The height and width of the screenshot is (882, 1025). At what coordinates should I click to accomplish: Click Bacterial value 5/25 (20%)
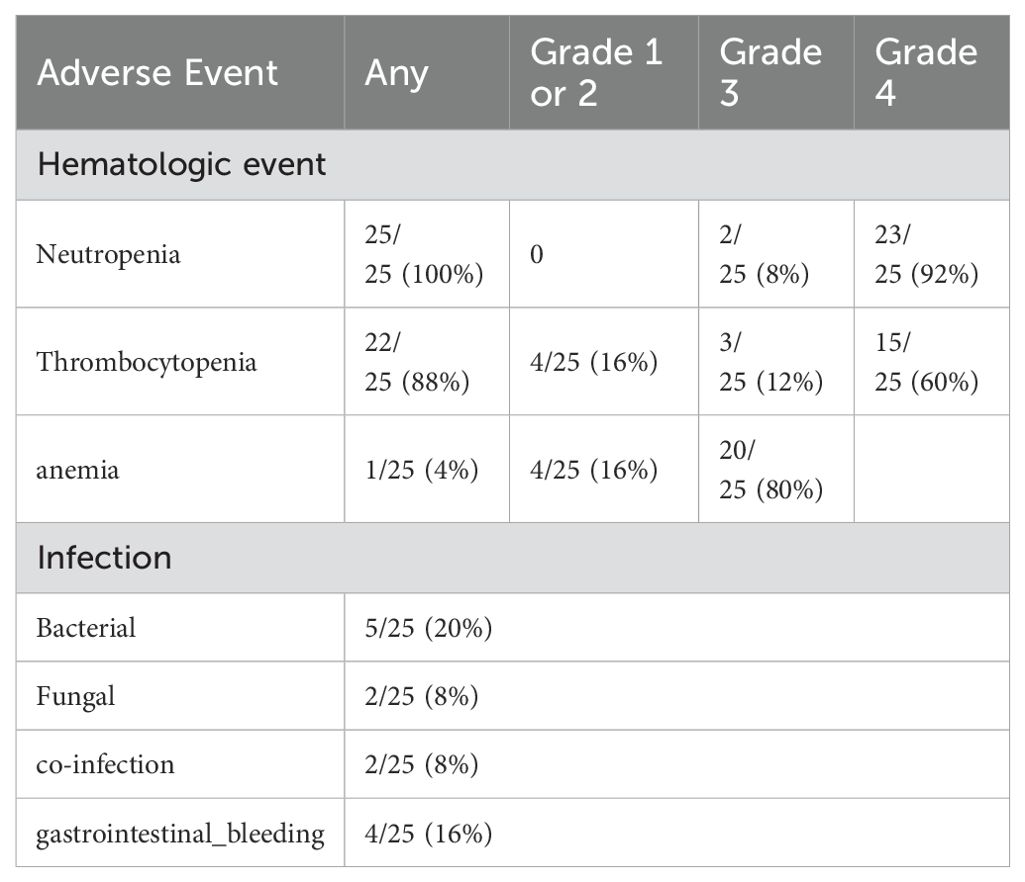tap(428, 628)
